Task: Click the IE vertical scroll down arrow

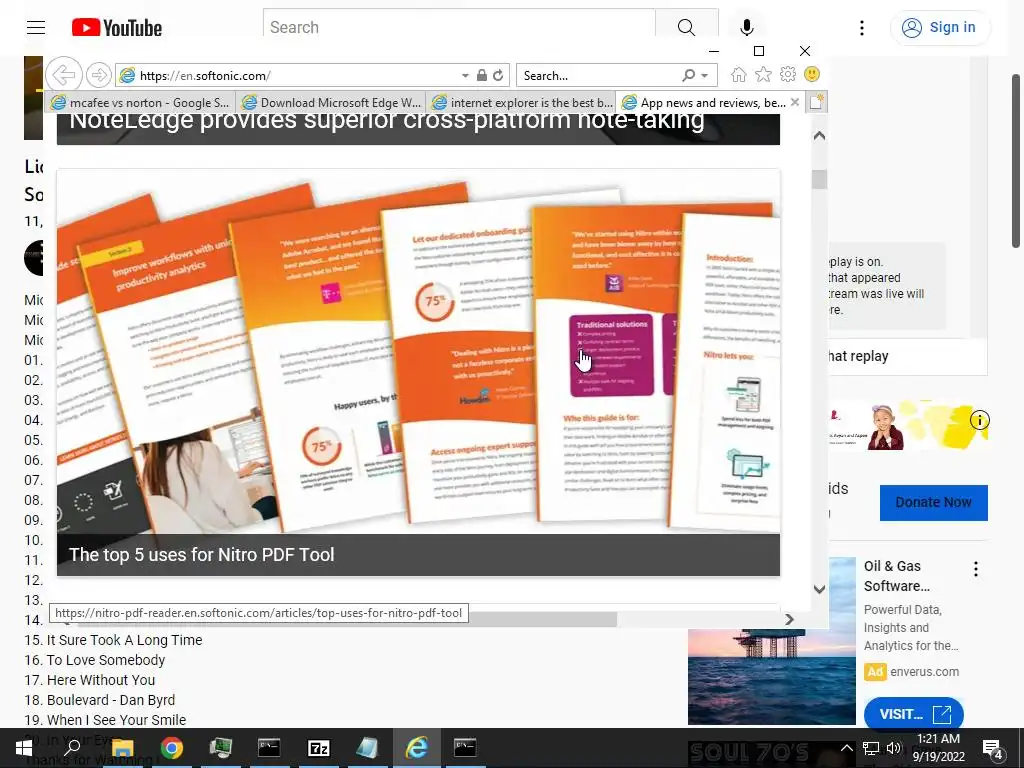Action: pyautogui.click(x=820, y=589)
